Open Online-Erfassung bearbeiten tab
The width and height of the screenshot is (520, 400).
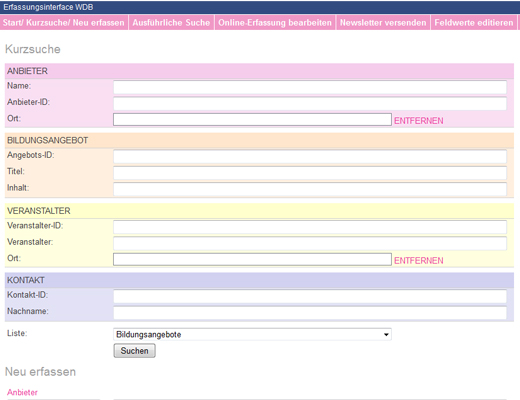pos(275,23)
